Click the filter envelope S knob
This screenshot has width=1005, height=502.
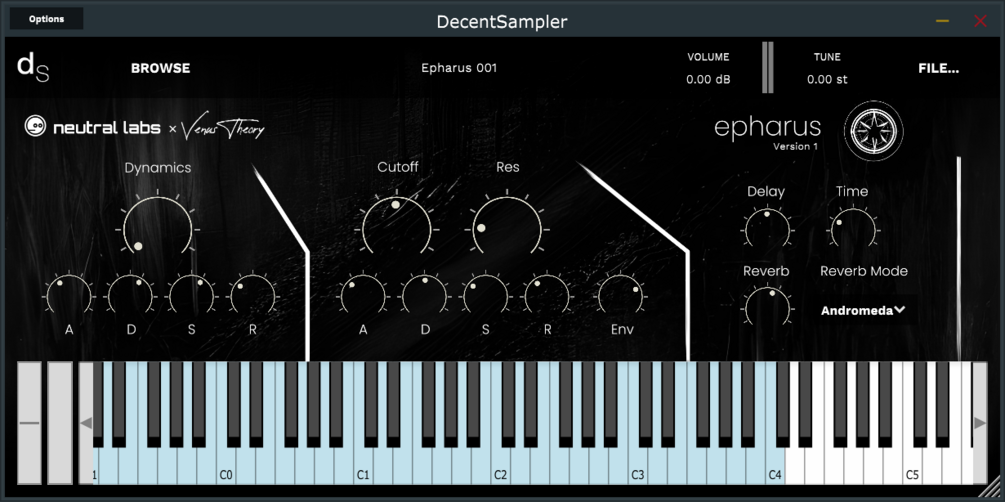pos(486,296)
